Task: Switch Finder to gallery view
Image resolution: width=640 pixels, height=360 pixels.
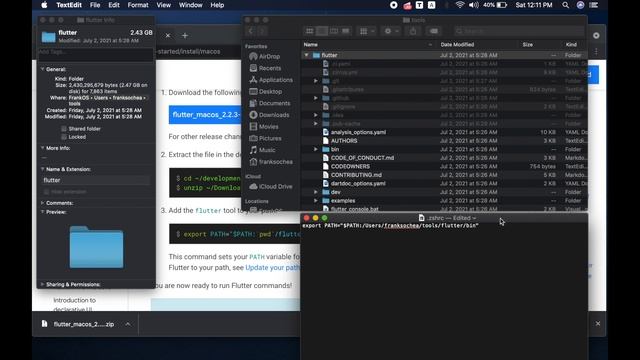Action: [346, 31]
